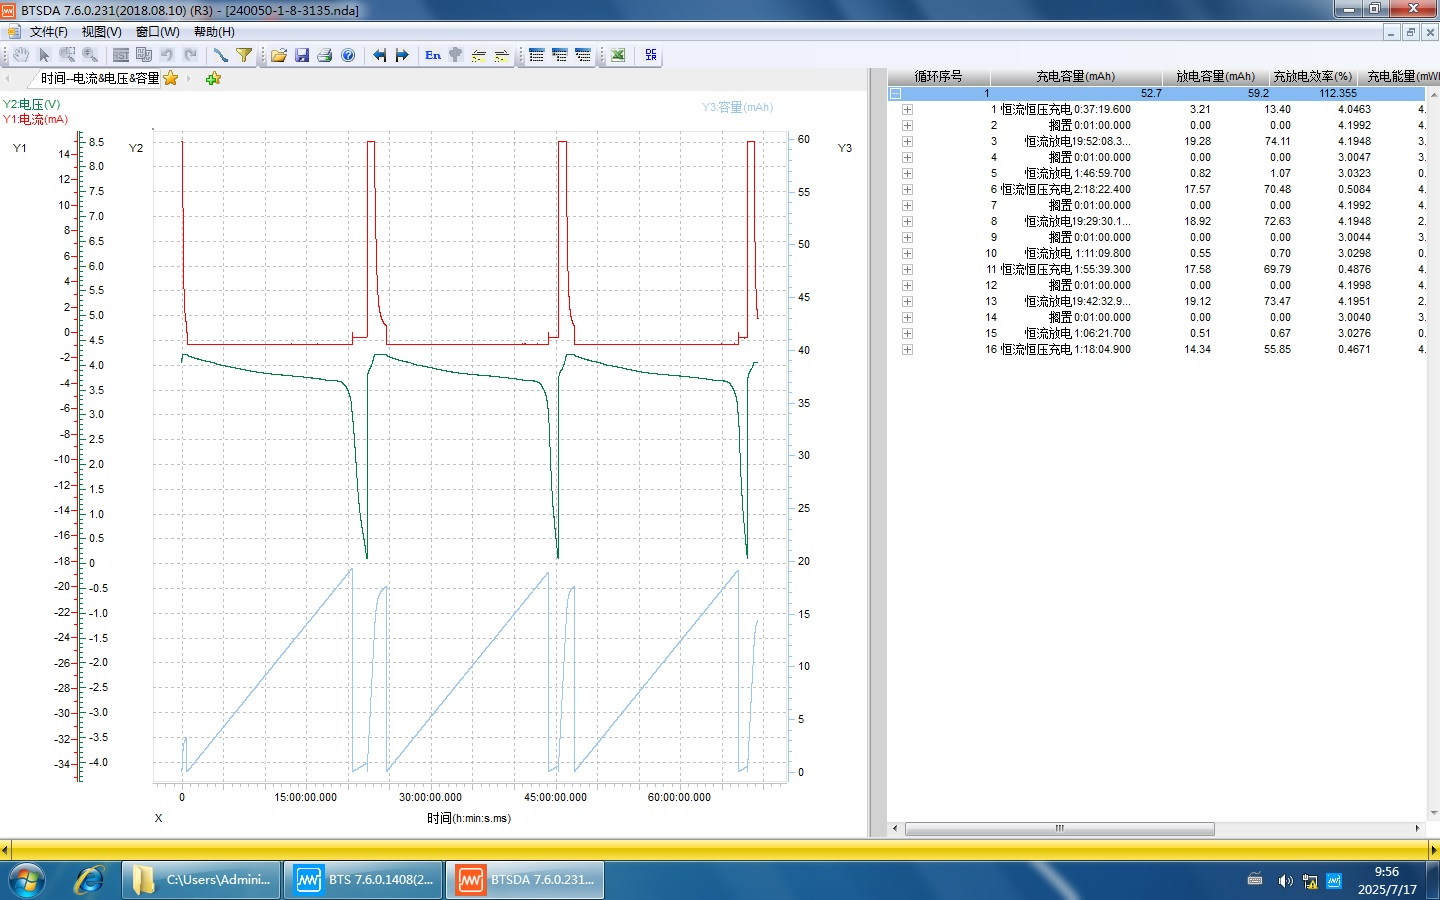Image resolution: width=1440 pixels, height=900 pixels.
Task: Click the blue right arrow icon
Action: pyautogui.click(x=402, y=55)
